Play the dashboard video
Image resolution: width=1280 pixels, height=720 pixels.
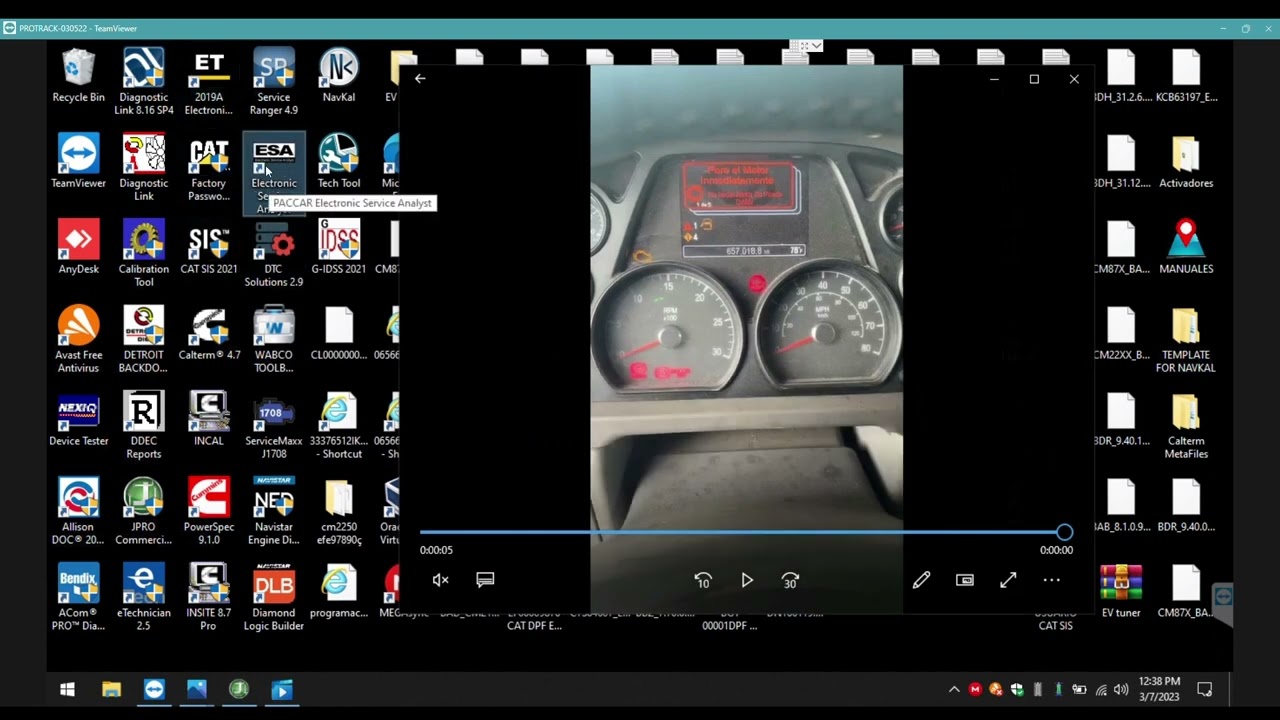point(747,580)
